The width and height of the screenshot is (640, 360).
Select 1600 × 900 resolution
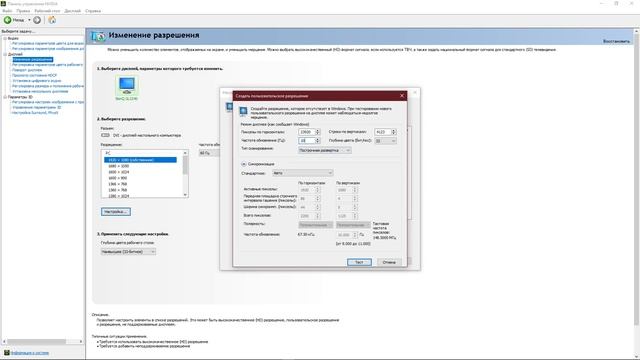click(x=118, y=178)
